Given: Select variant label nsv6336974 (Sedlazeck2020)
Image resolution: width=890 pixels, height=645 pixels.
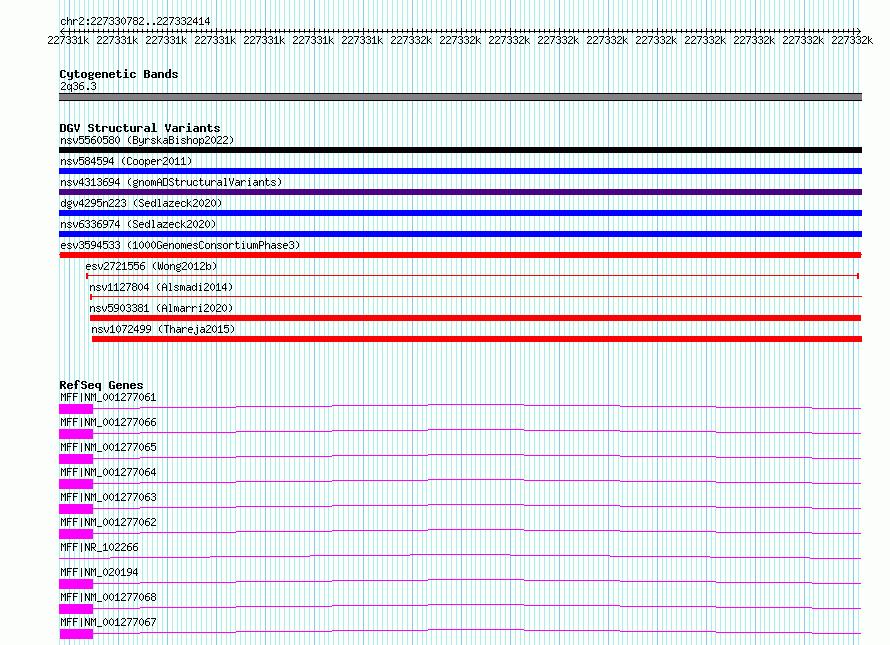Looking at the screenshot, I should pos(138,224).
